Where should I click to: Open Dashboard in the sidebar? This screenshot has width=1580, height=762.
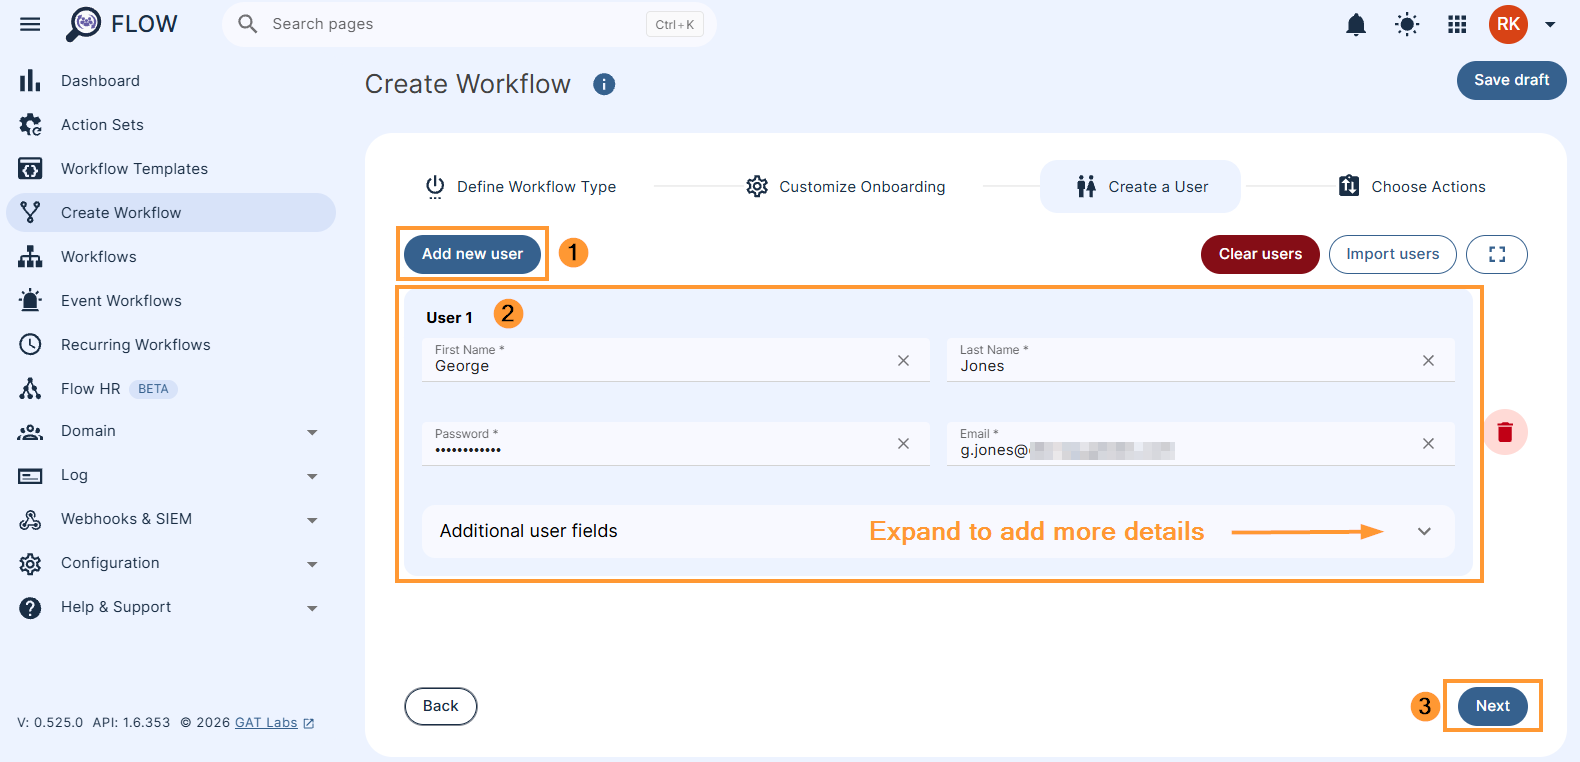(x=171, y=81)
